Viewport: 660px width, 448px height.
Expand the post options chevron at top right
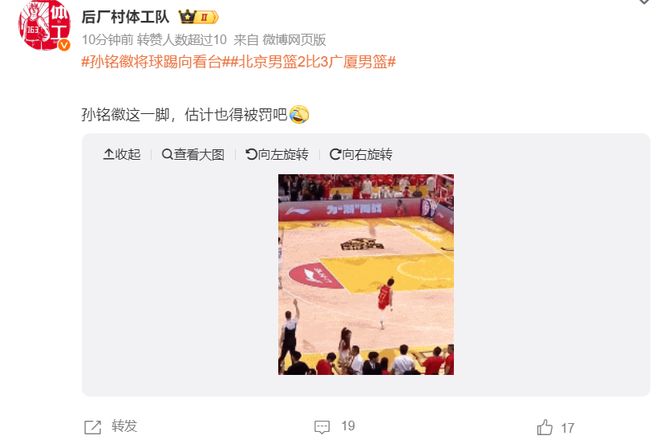click(644, 2)
